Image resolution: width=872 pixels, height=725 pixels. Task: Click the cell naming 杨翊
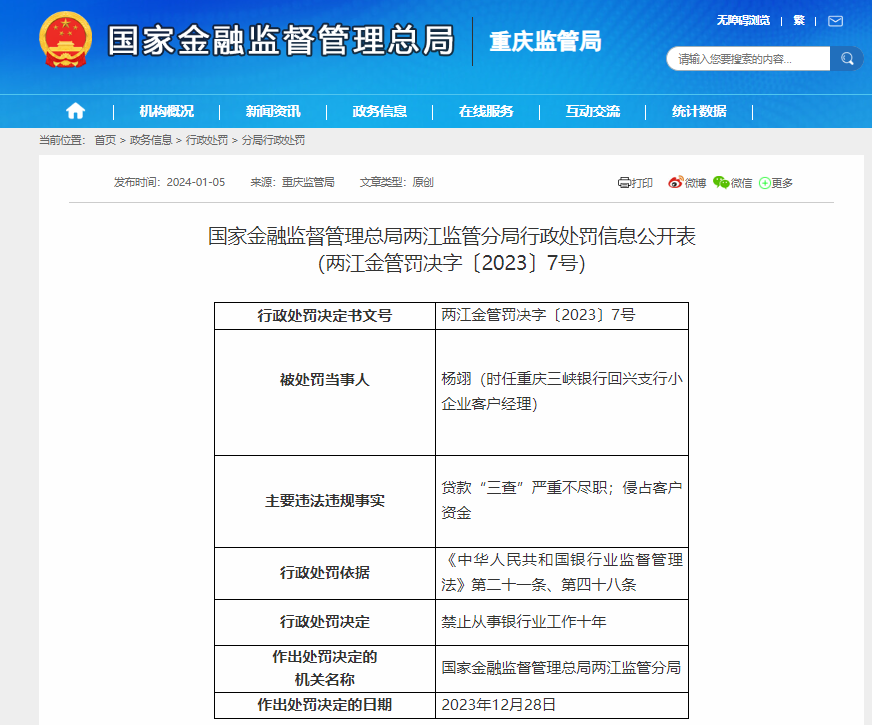562,393
